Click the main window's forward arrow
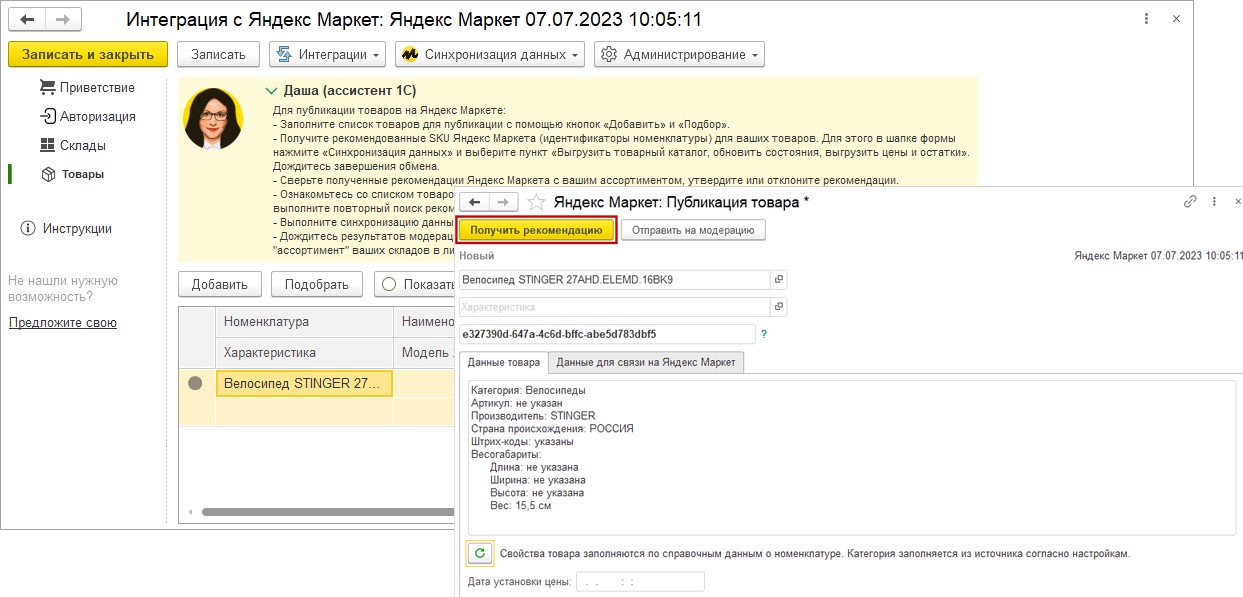The height and width of the screenshot is (597, 1243). [64, 19]
